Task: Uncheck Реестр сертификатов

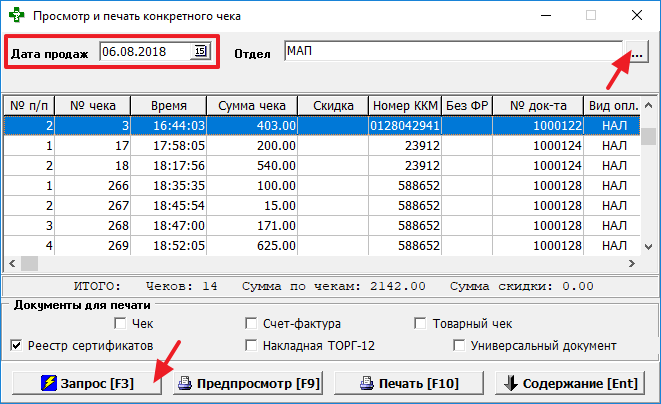Action: (x=16, y=346)
